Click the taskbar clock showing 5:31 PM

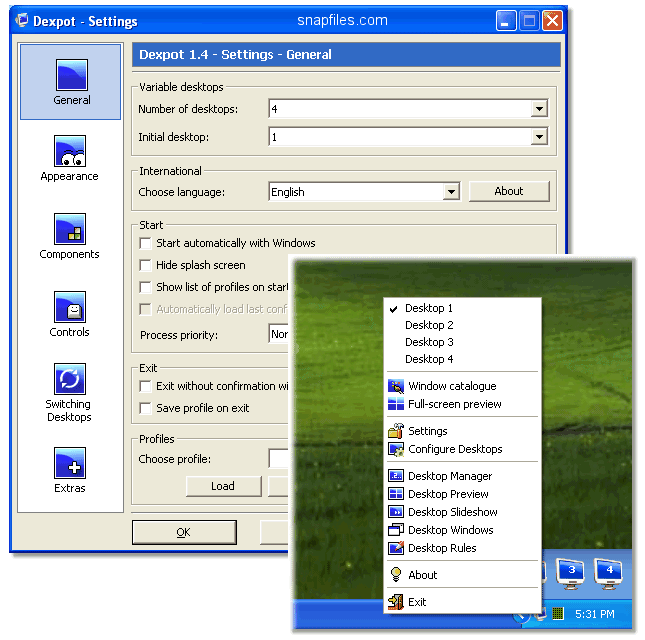[594, 614]
